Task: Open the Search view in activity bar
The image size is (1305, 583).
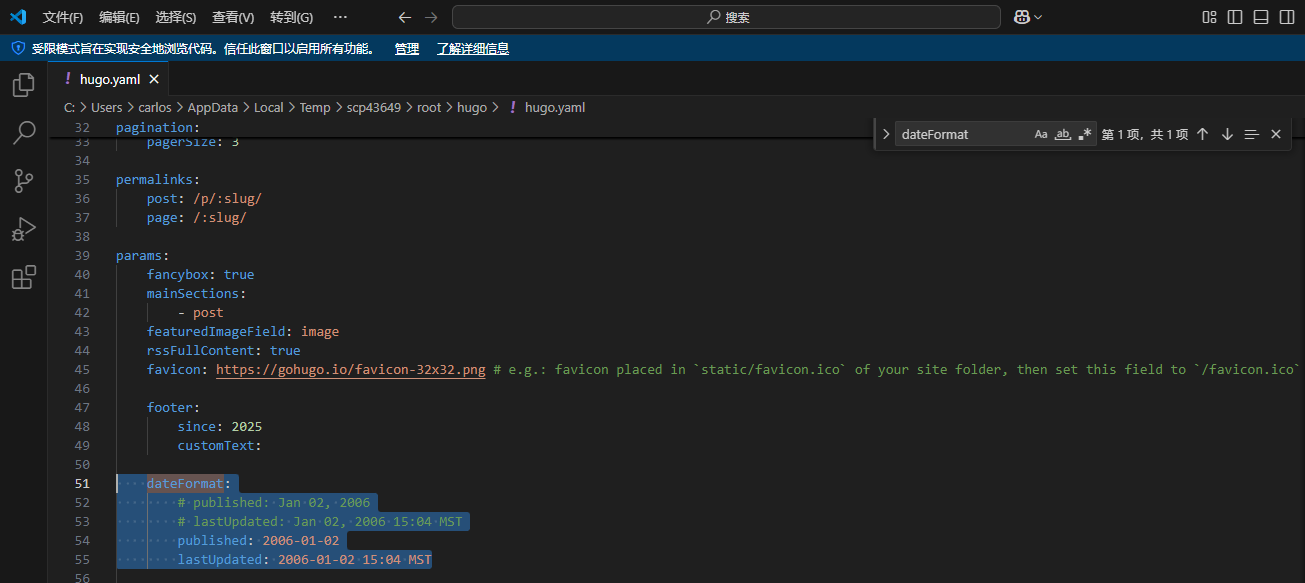Action: [23, 133]
